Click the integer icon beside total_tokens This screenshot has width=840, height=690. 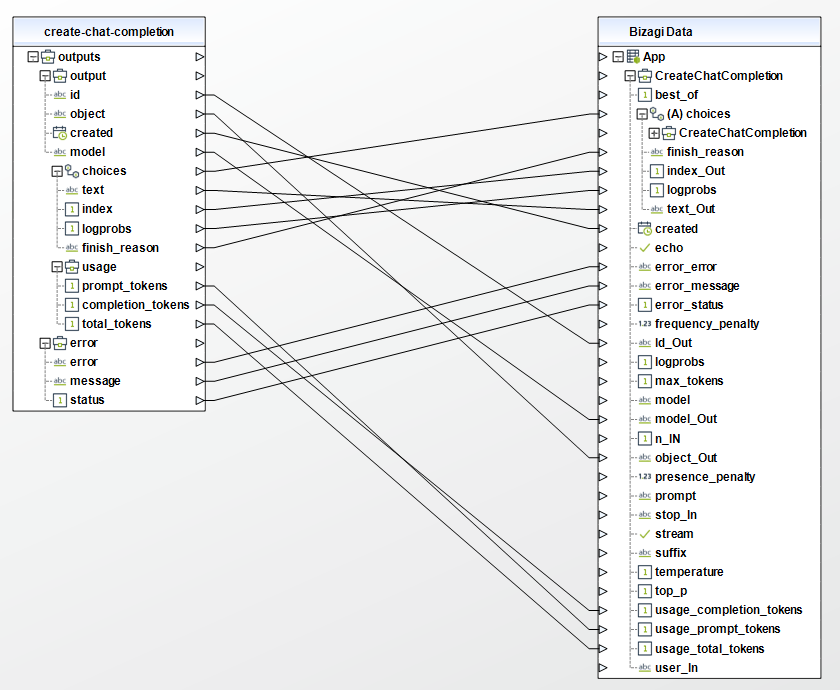[x=72, y=324]
